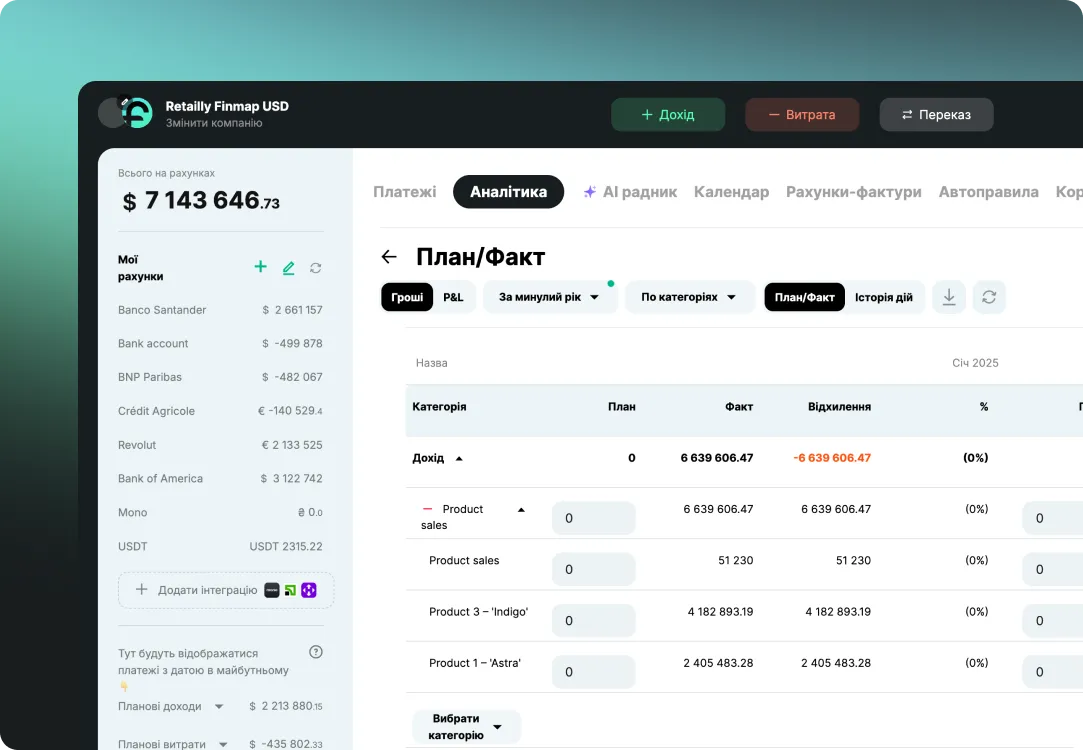Select the Гроші view toggle
This screenshot has height=750, width=1083.
(408, 297)
